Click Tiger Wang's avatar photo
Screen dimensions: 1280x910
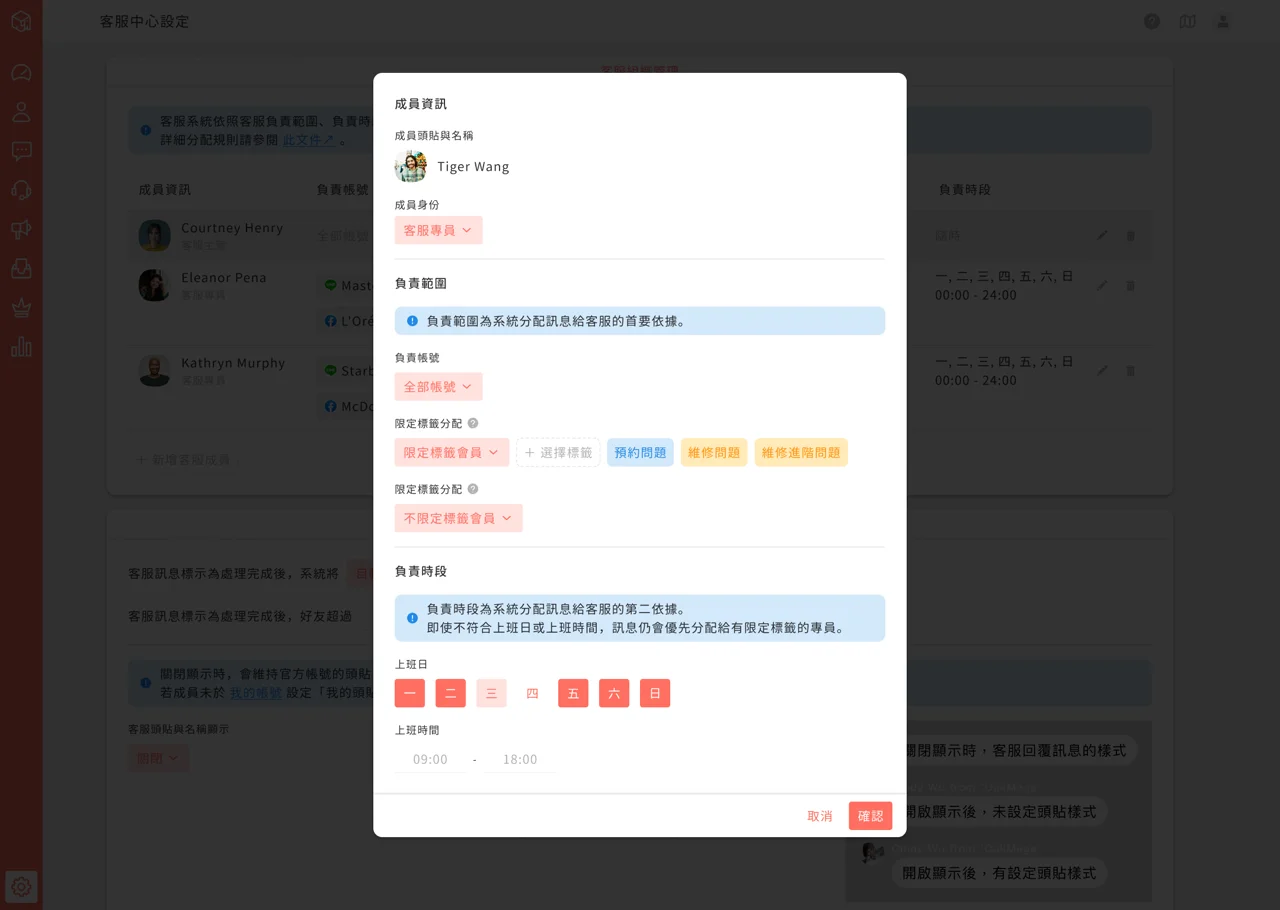(411, 166)
